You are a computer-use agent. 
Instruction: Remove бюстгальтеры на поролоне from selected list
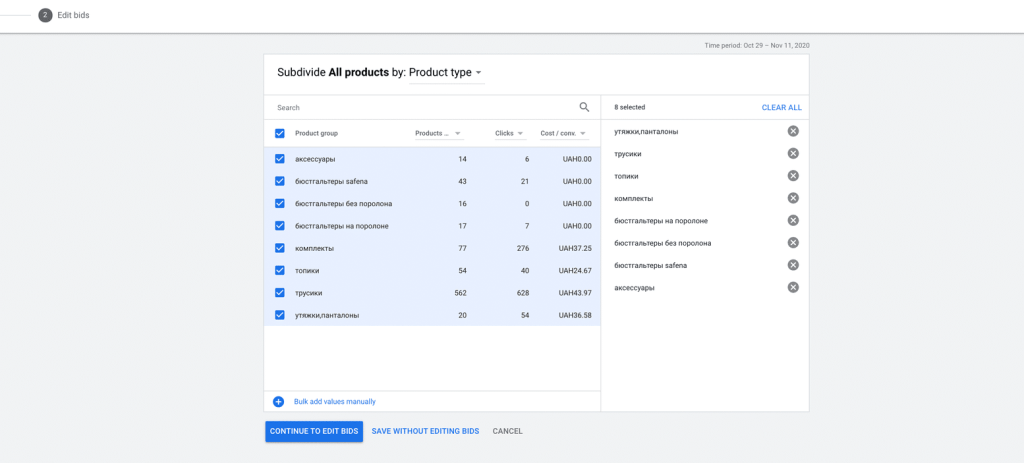tap(793, 221)
